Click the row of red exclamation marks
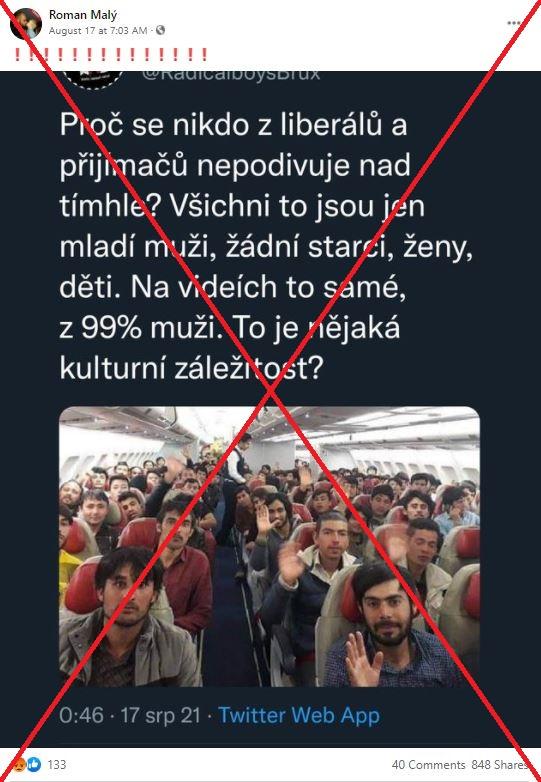 111,54
